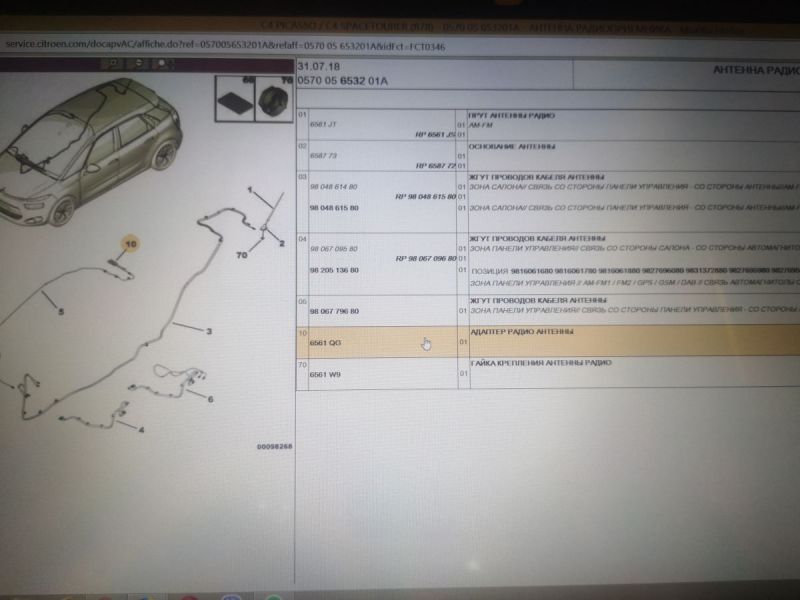Click part number 6561 QG in the highlighted row
This screenshot has height=600, width=800.
326,342
